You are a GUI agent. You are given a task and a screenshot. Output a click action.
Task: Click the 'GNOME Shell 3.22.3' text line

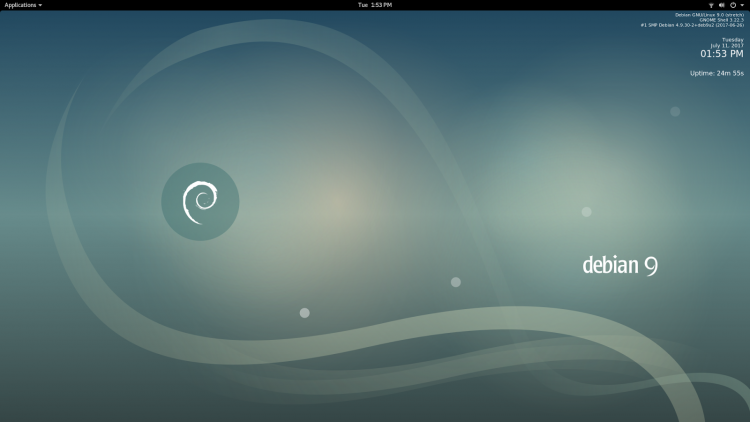(721, 20)
